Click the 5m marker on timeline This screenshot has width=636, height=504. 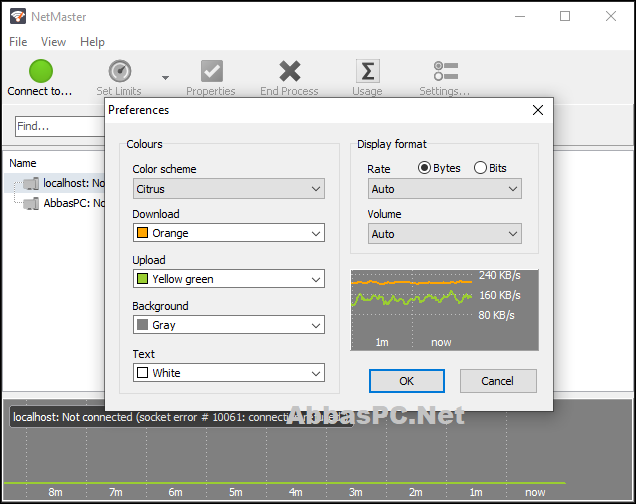(x=236, y=492)
